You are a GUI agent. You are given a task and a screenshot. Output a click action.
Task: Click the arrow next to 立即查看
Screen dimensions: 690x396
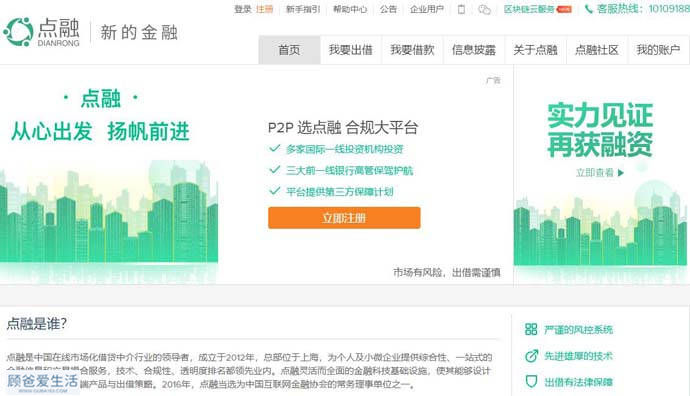(x=620, y=172)
